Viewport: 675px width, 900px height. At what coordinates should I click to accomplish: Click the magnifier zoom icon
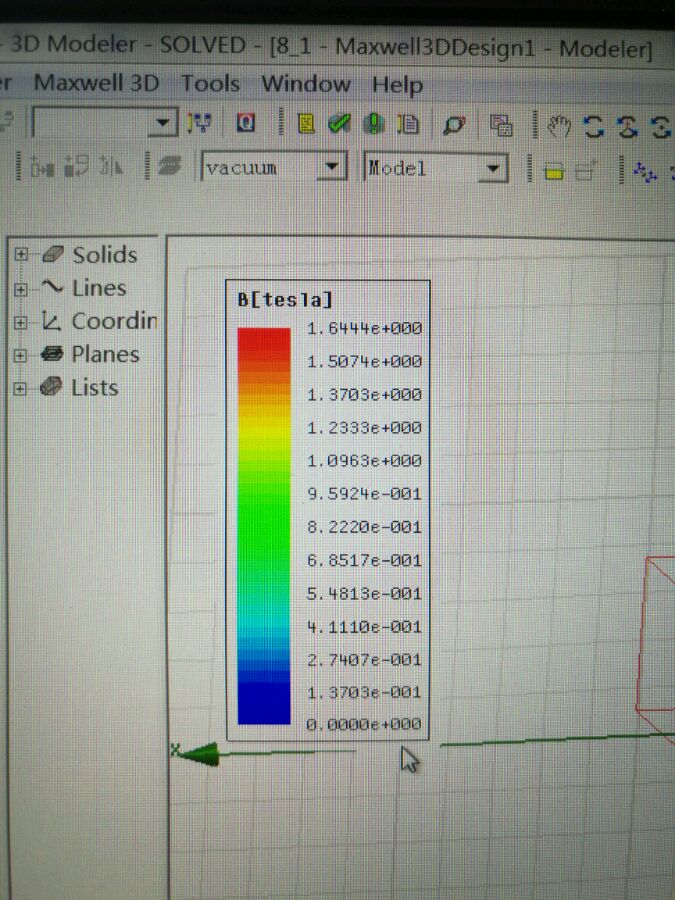click(x=453, y=125)
